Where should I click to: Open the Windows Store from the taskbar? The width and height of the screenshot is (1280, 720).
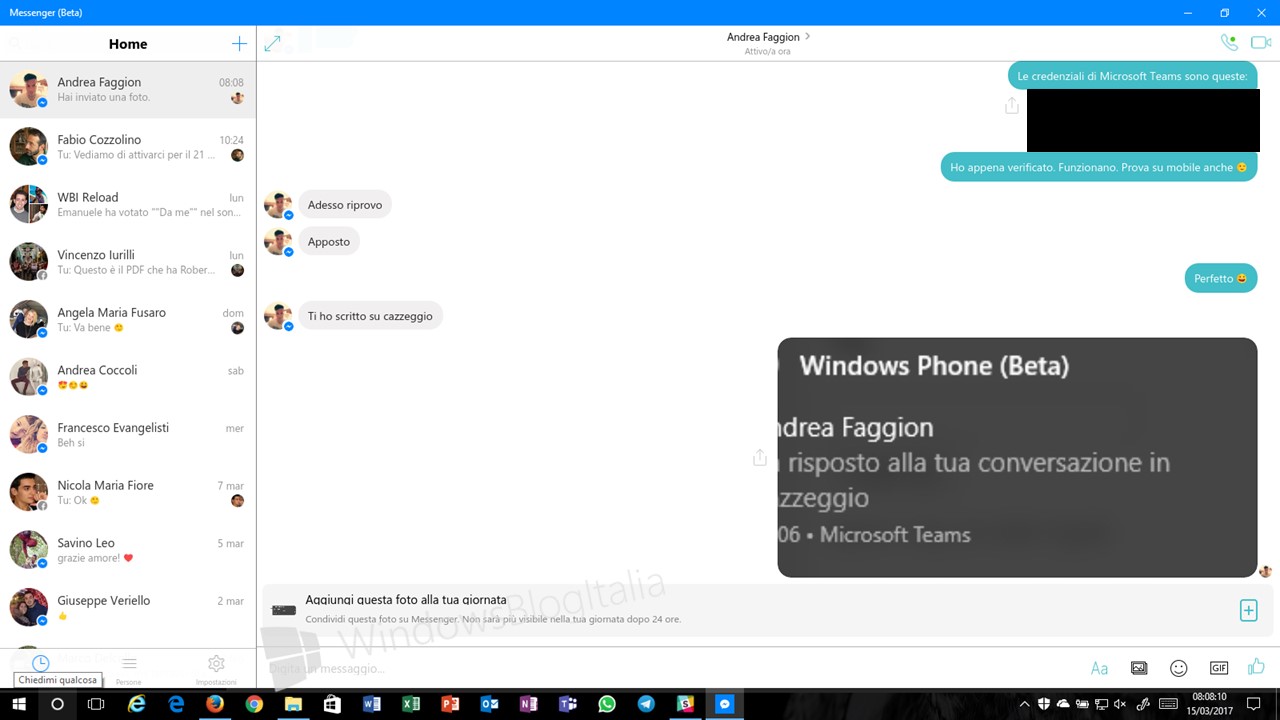[332, 704]
